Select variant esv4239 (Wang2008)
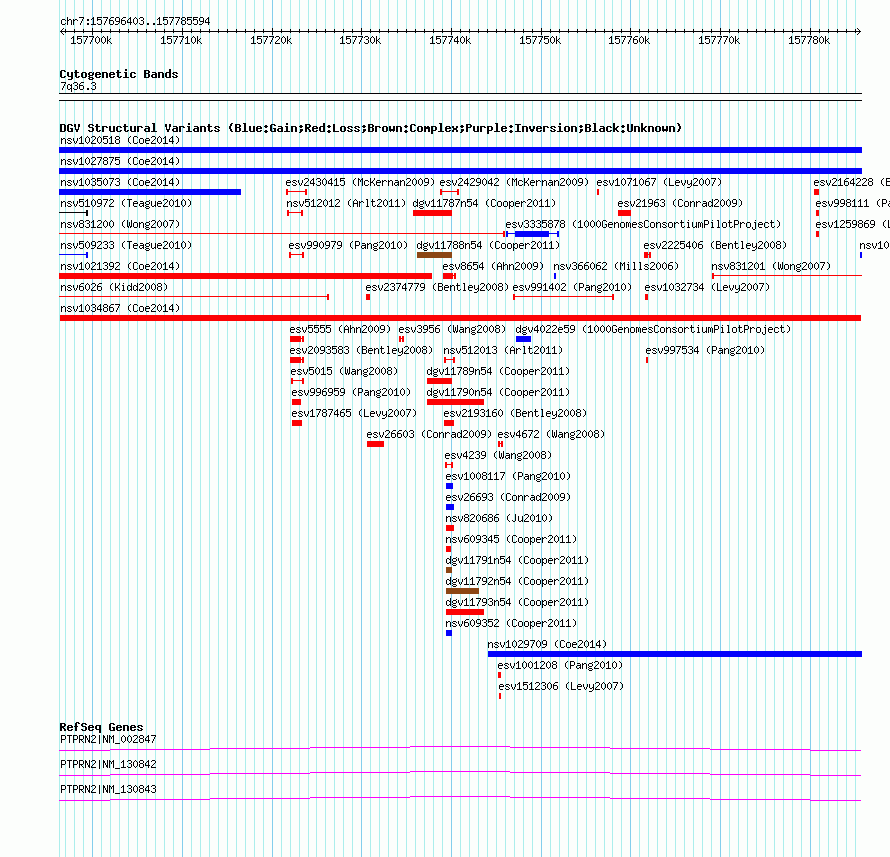890x857 pixels. pos(498,455)
